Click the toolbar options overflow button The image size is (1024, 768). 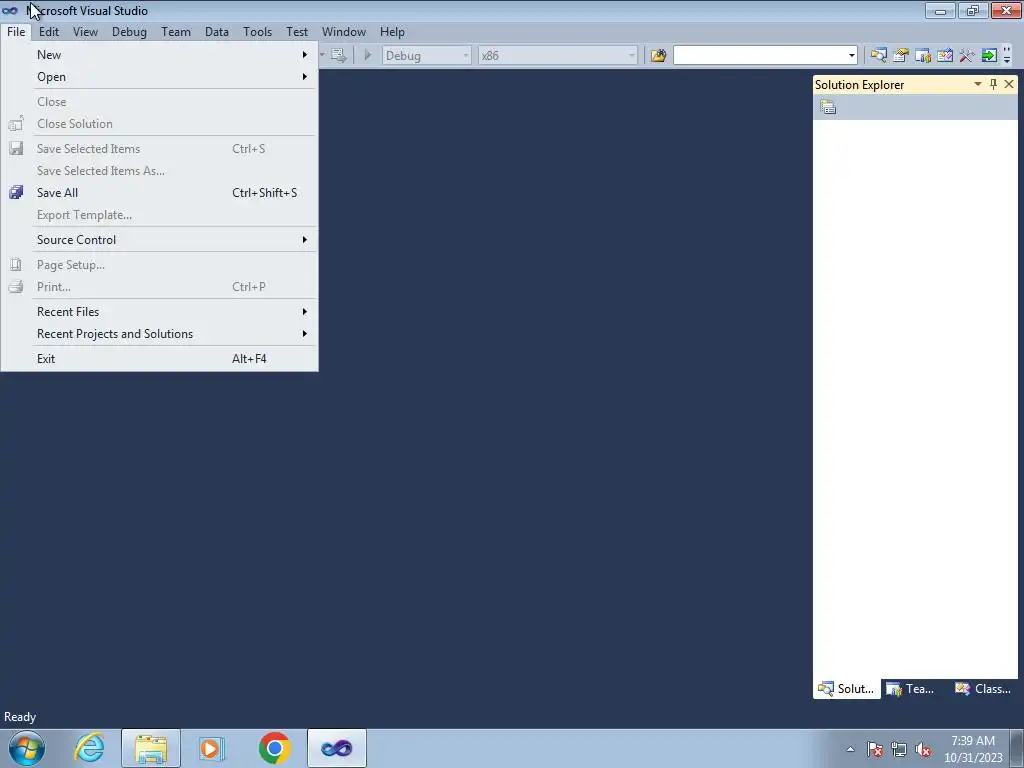point(1007,56)
